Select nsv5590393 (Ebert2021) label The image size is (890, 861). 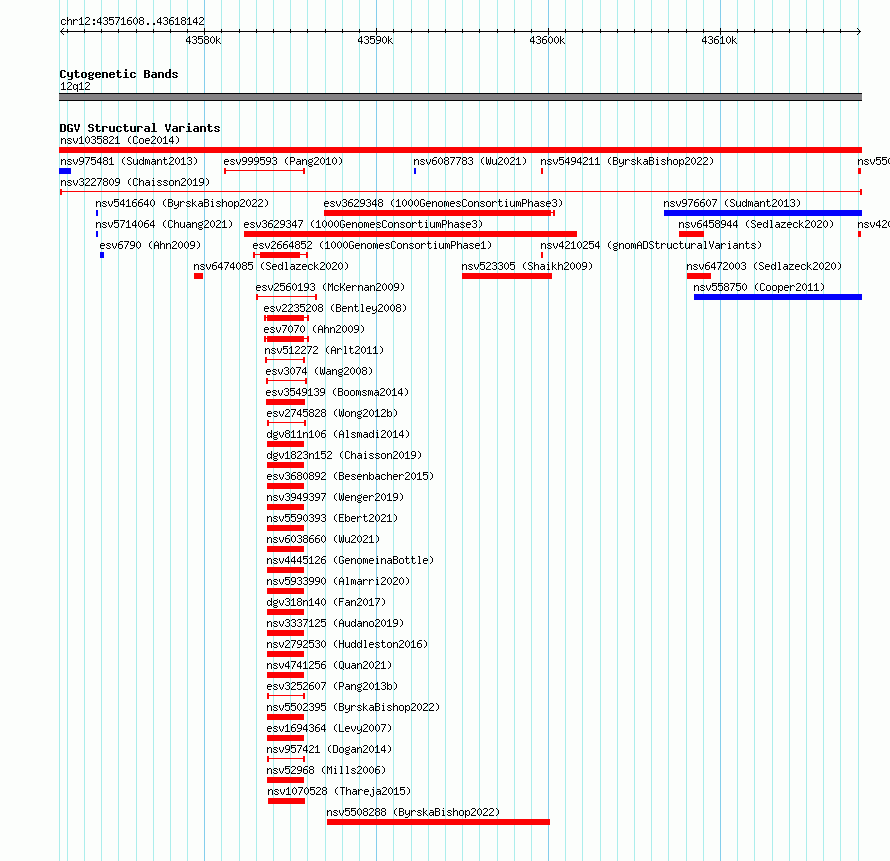pyautogui.click(x=333, y=518)
